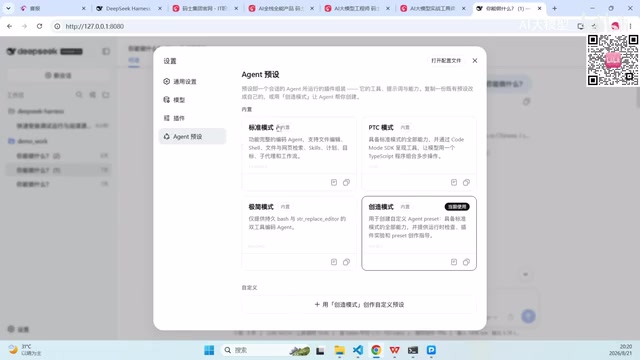The height and width of the screenshot is (360, 640).
Task: Open WPS Office from taskbar
Action: point(394,350)
